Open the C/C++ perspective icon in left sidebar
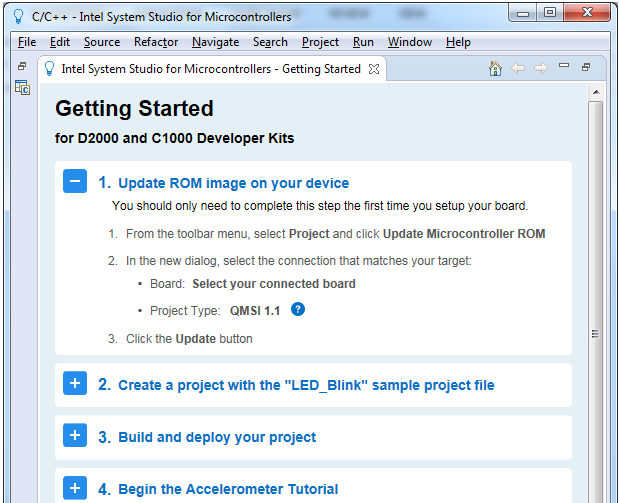This screenshot has height=503, width=619. point(22,88)
